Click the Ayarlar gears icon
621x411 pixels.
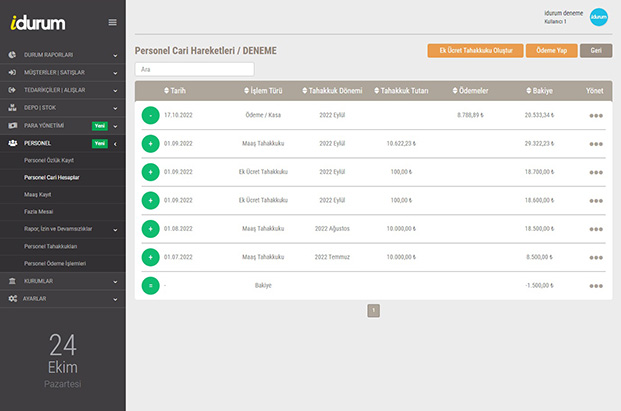click(x=13, y=299)
